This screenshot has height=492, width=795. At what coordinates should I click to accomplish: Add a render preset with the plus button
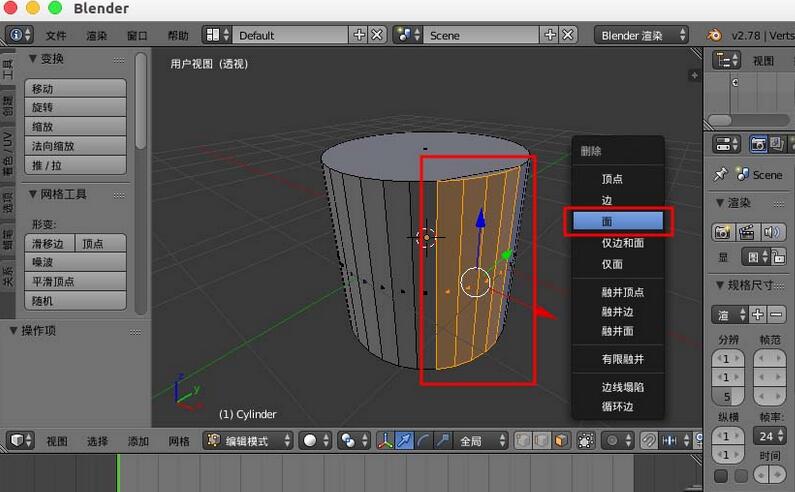coord(757,314)
